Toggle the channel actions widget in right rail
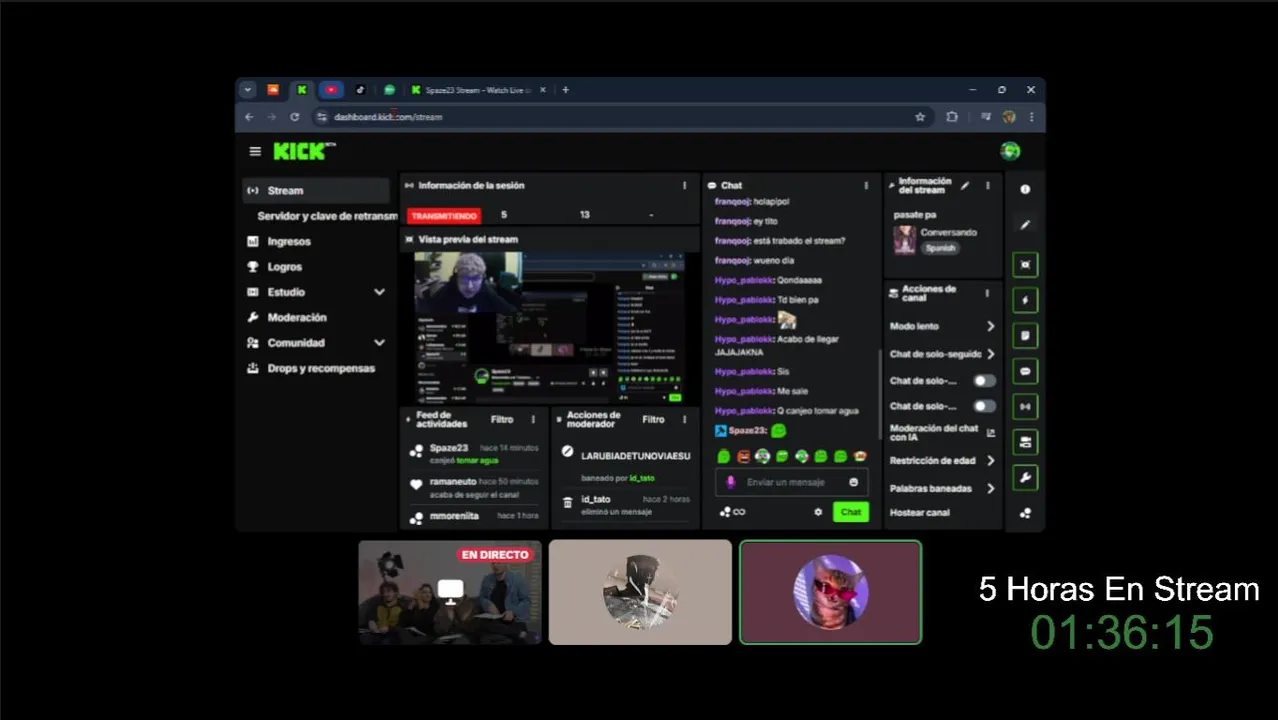This screenshot has width=1278, height=720. (1025, 442)
